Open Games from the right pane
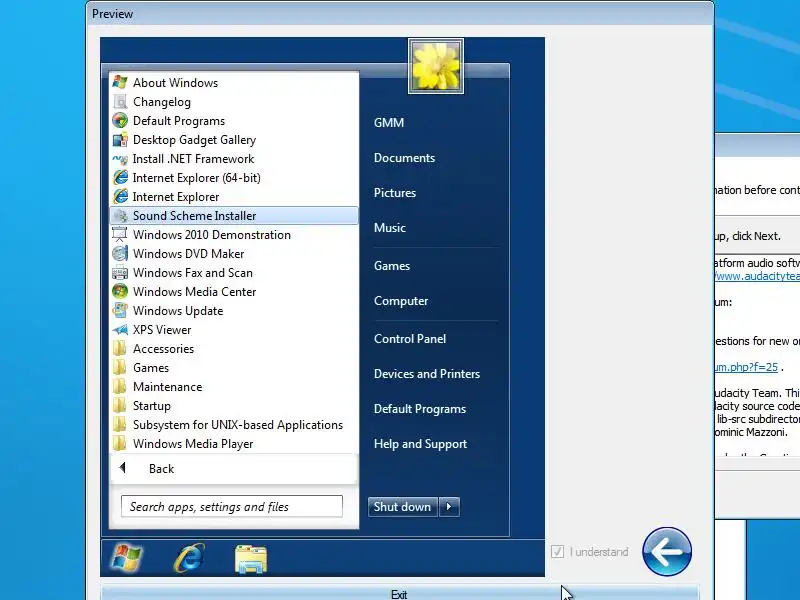Image resolution: width=800 pixels, height=600 pixels. click(x=391, y=266)
